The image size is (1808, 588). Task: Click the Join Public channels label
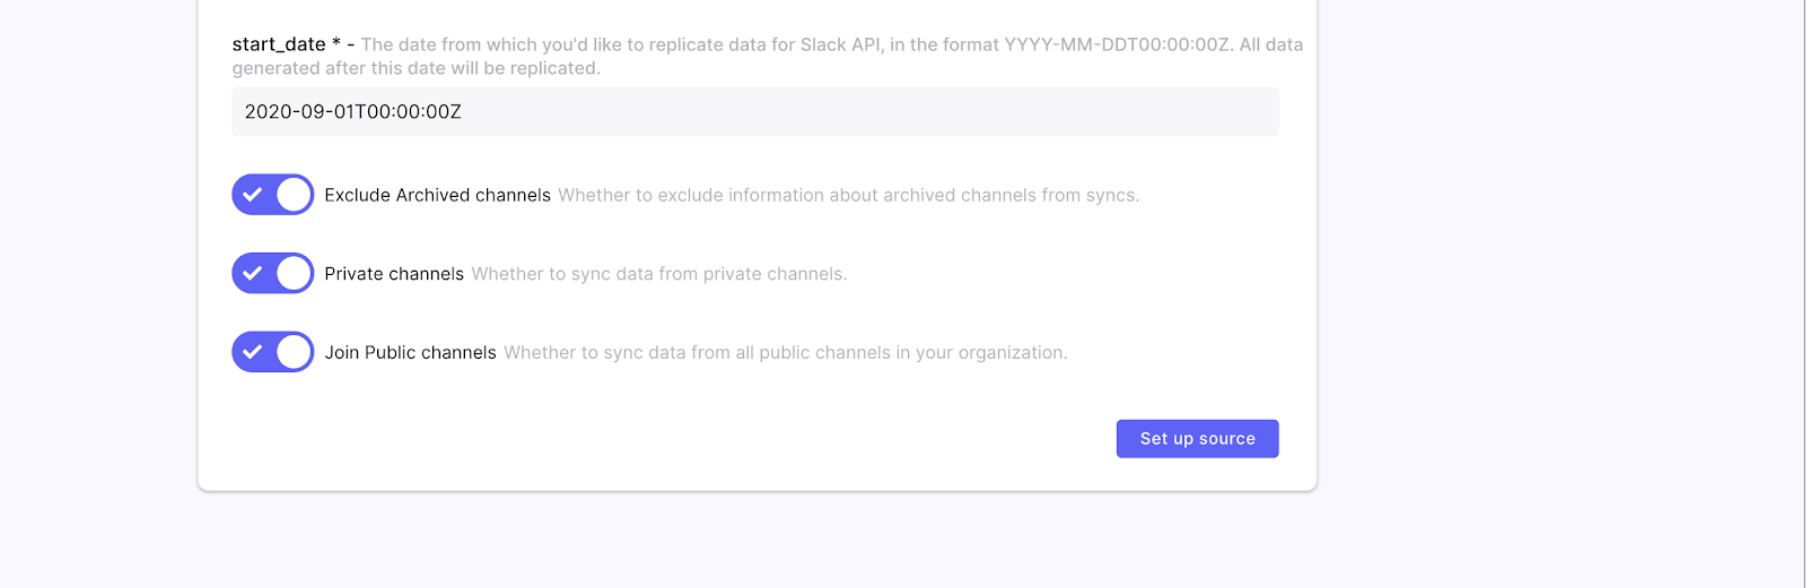[410, 353]
